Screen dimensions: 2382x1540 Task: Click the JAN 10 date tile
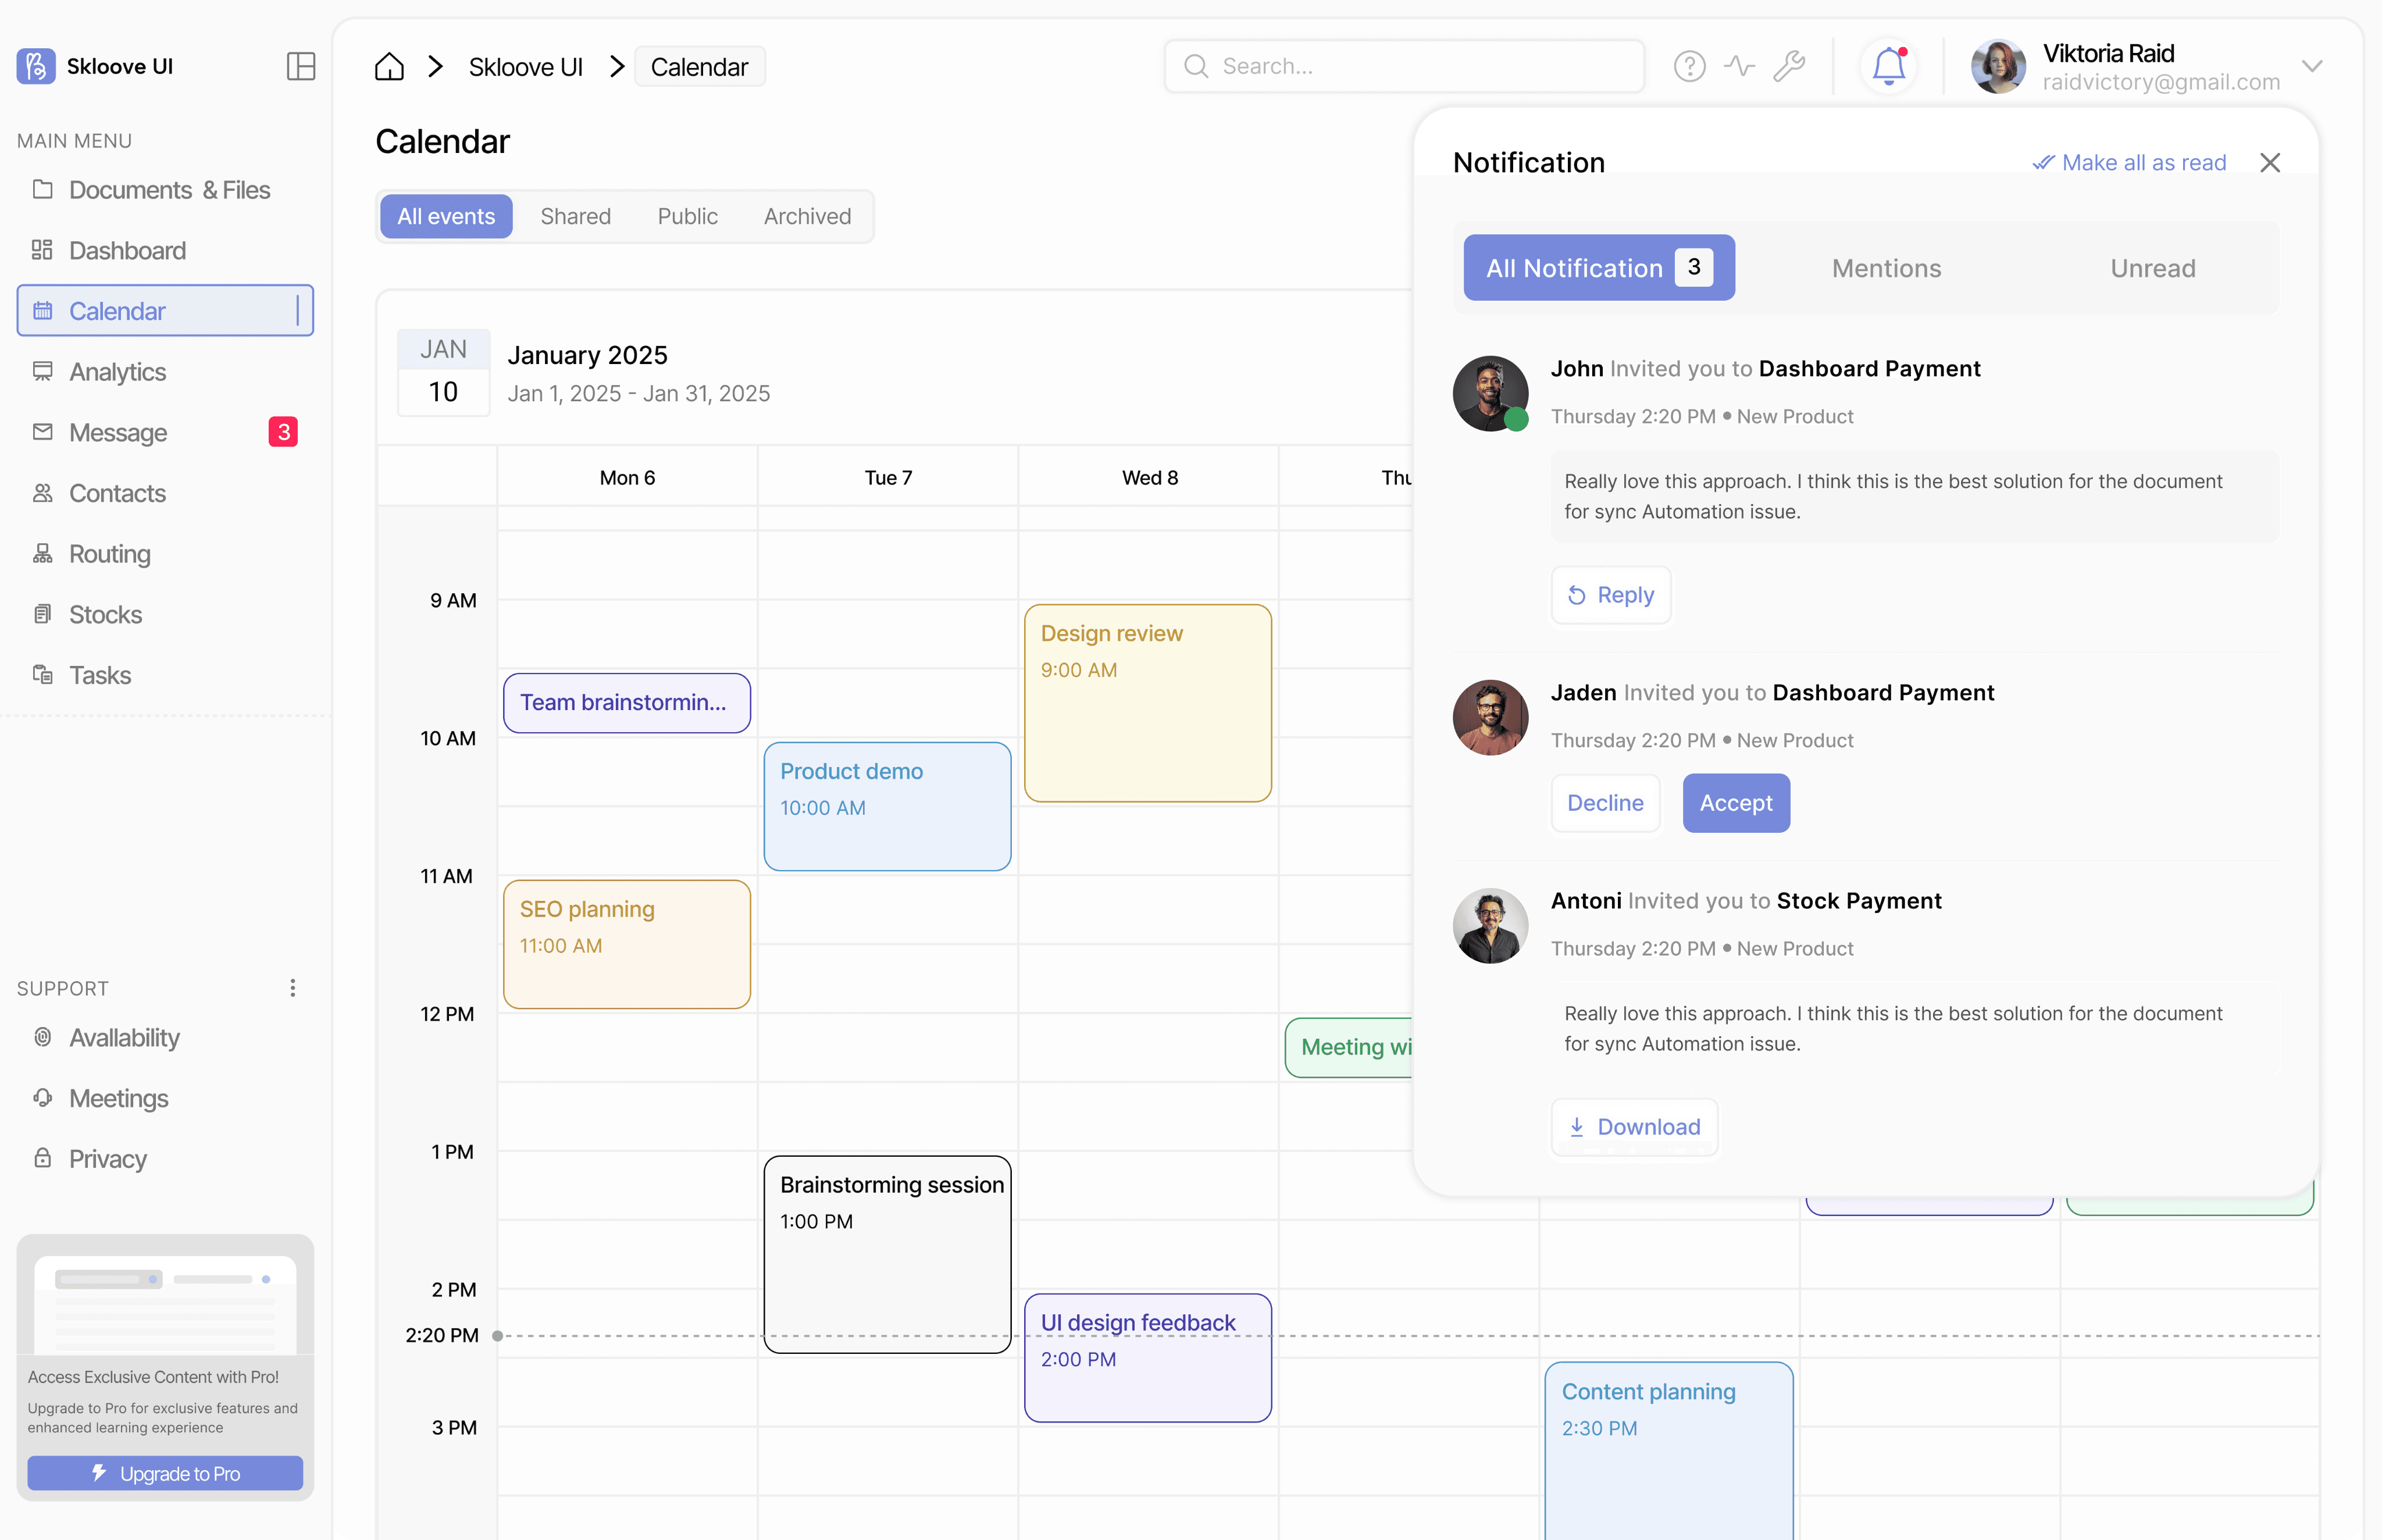443,372
